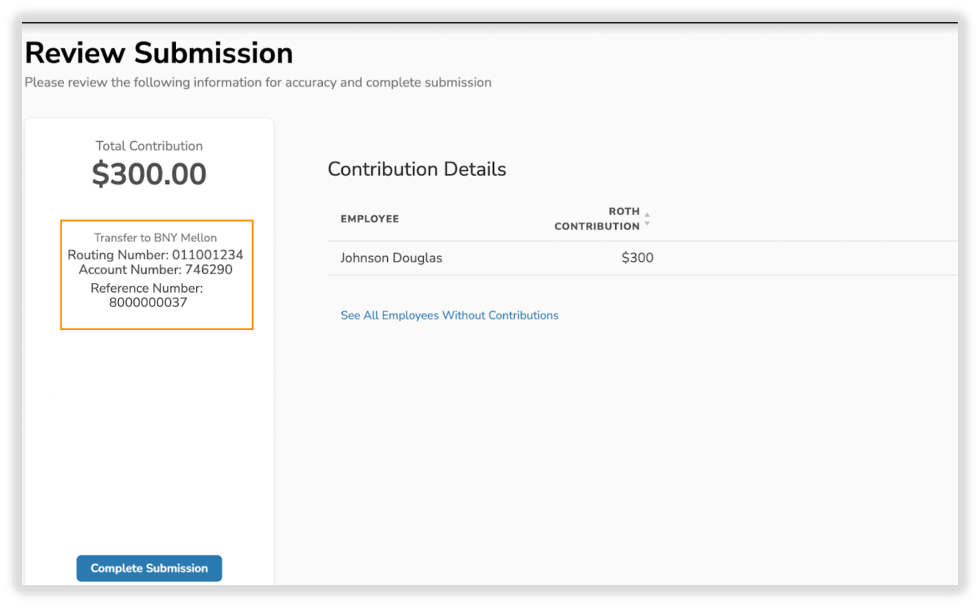The image size is (980, 608).
Task: Click the Complete Submission button
Action: [x=149, y=568]
